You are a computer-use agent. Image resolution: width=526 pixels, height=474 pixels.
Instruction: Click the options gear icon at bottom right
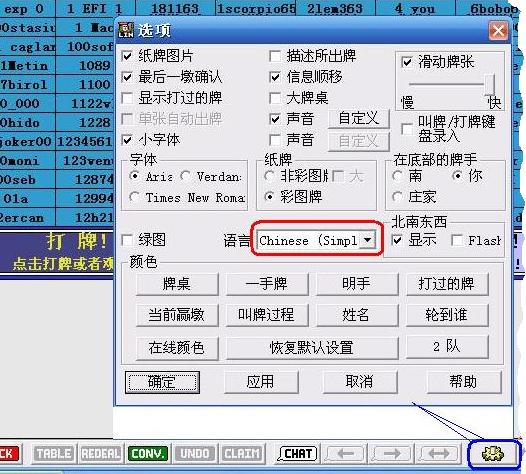(492, 454)
